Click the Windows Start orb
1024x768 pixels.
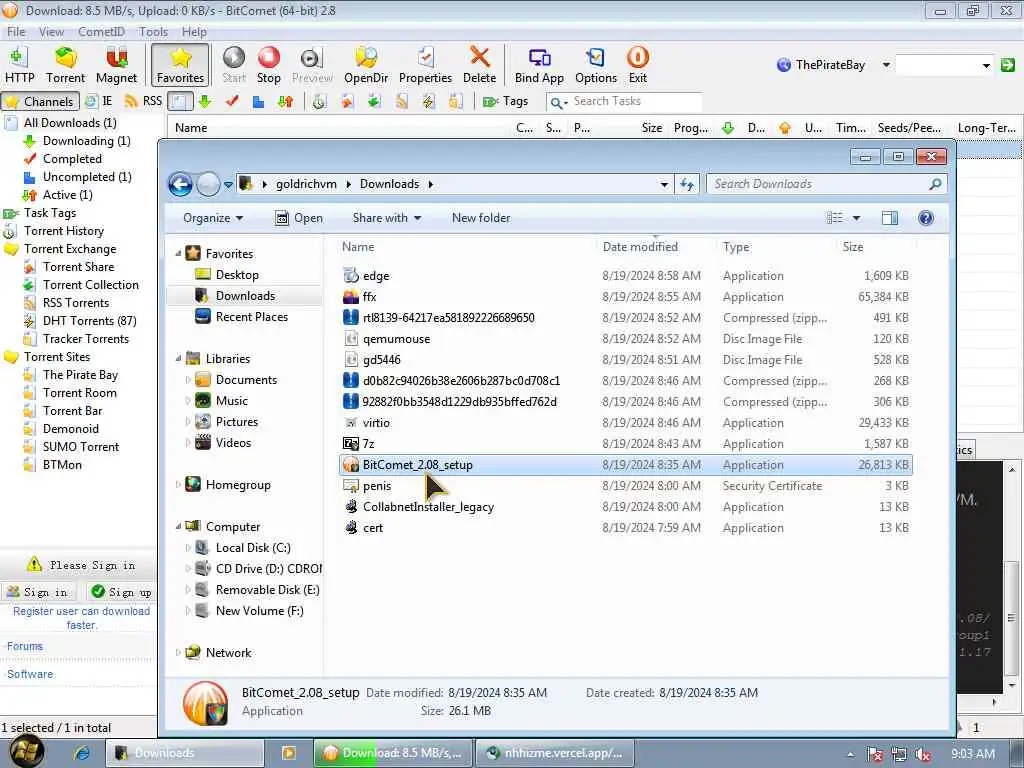tap(26, 751)
